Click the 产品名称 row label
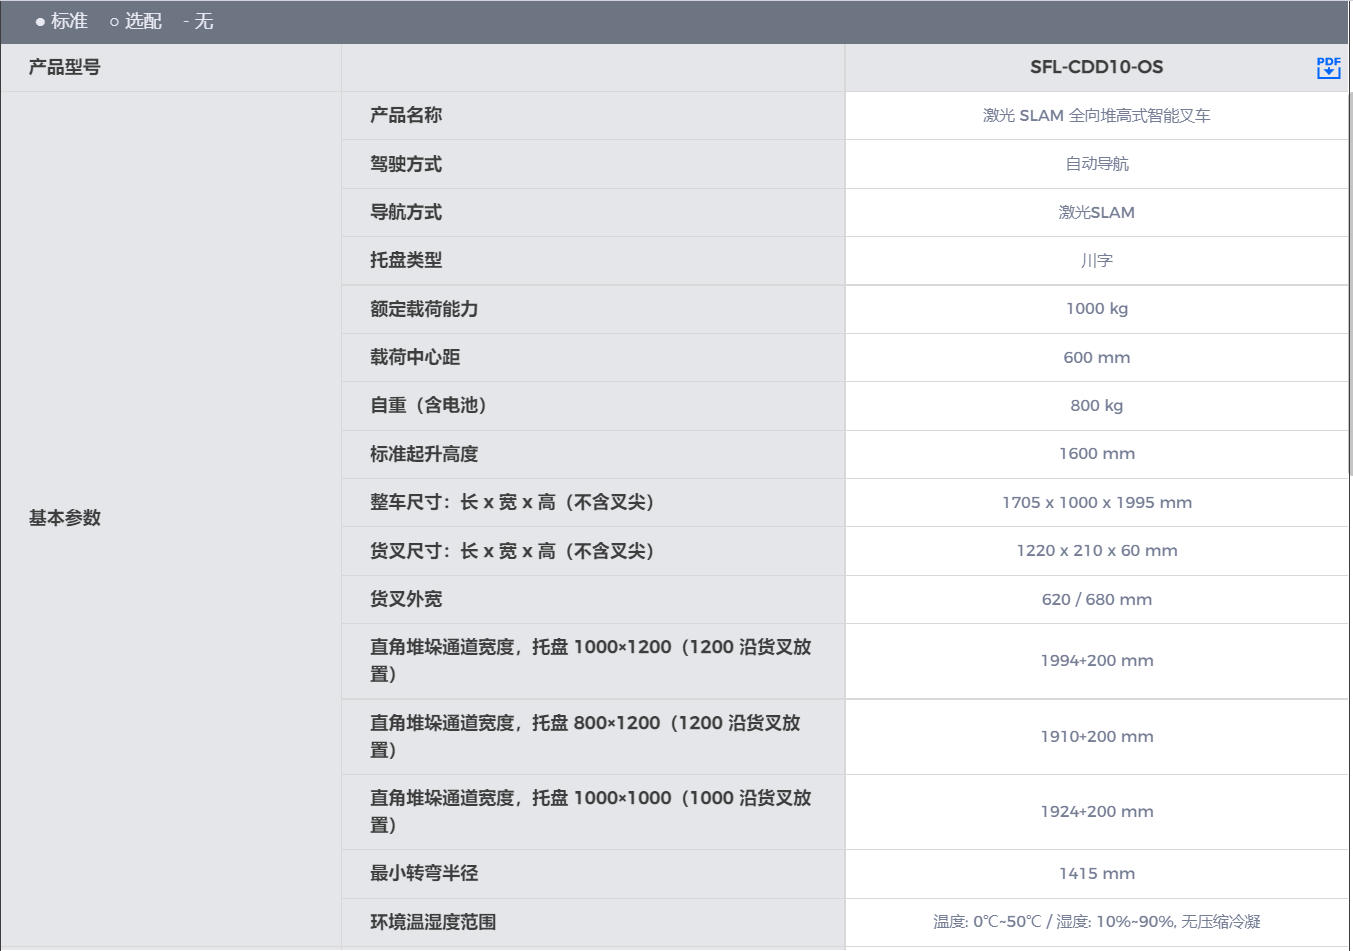 (406, 115)
